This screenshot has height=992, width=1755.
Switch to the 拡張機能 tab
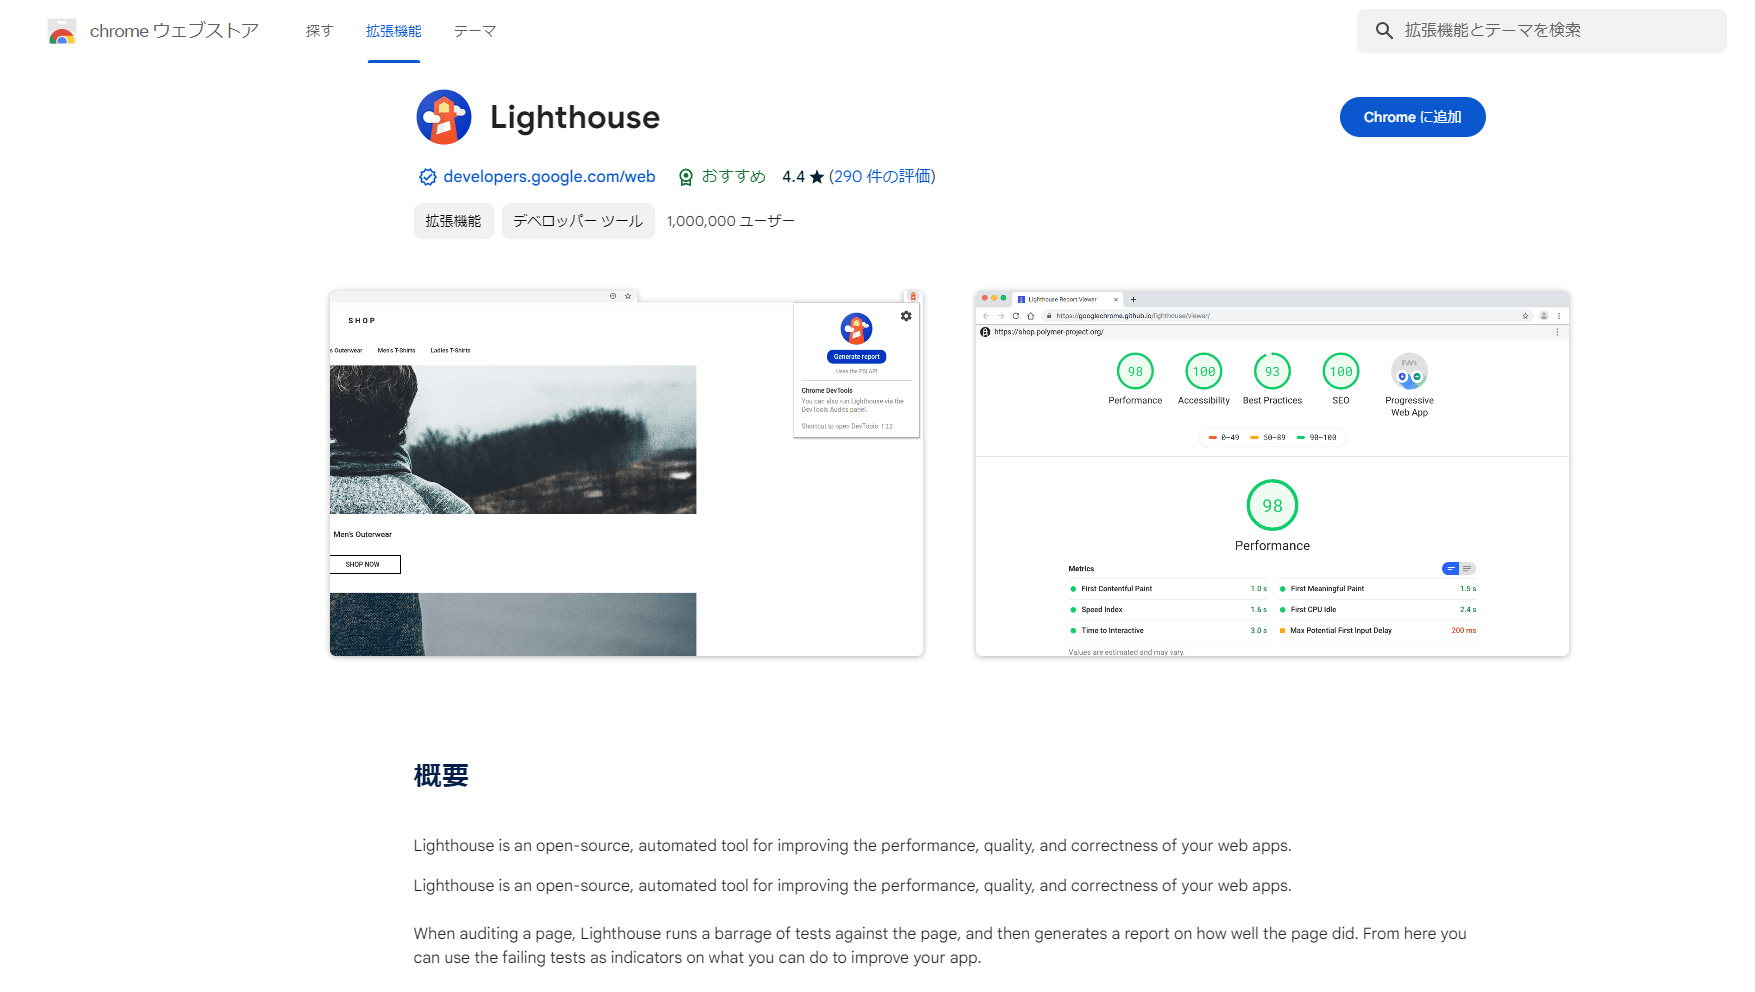coord(394,31)
